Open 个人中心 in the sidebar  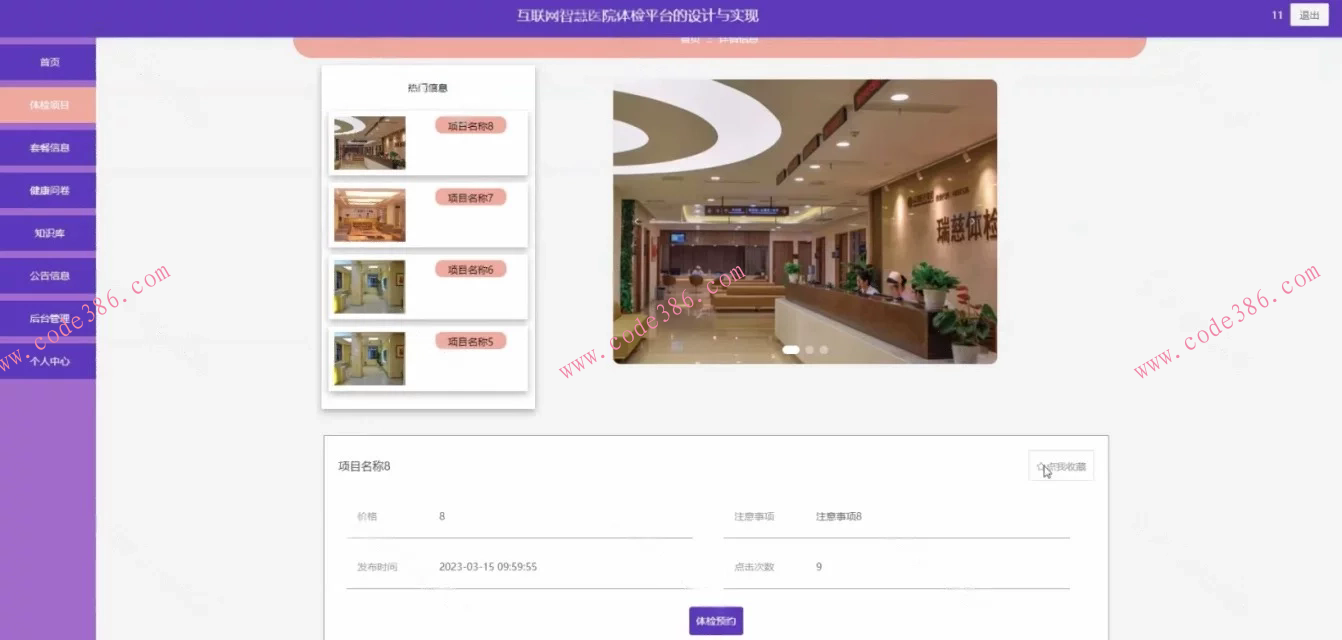48,360
